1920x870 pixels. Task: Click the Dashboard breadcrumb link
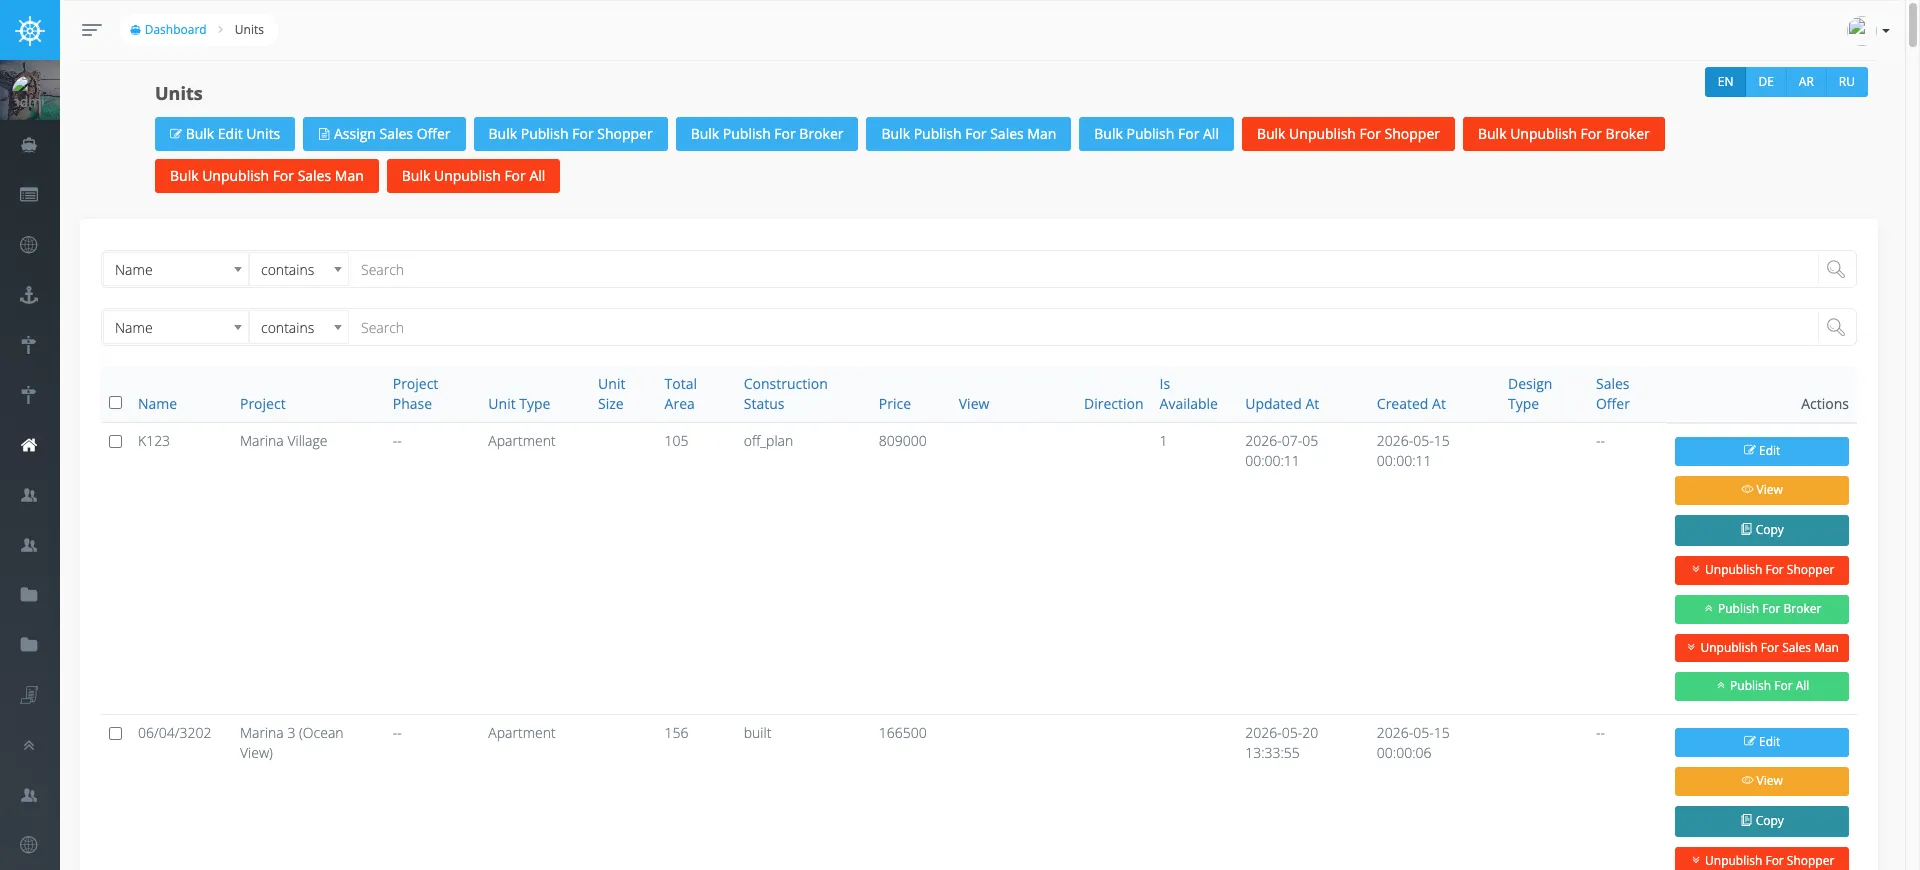(x=168, y=30)
